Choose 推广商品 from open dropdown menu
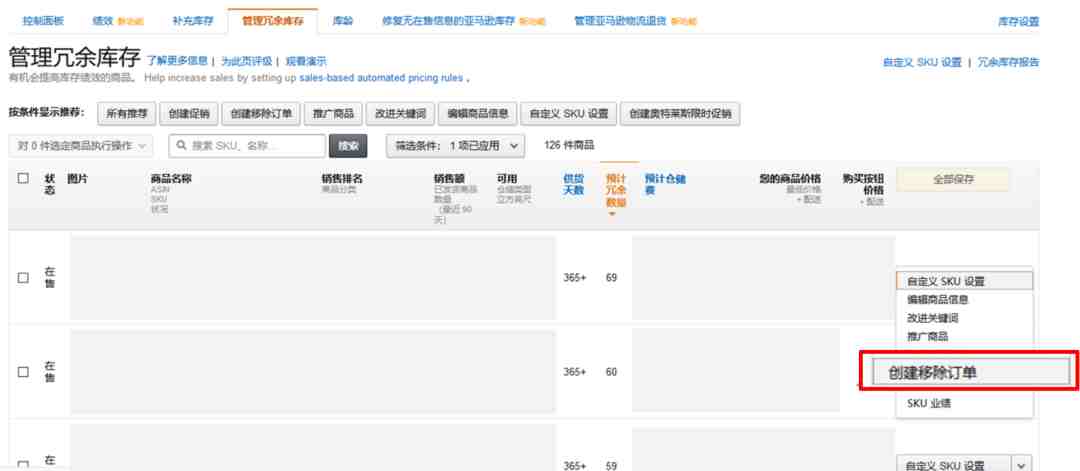Screen dimensions: 1080x471 coord(927,337)
